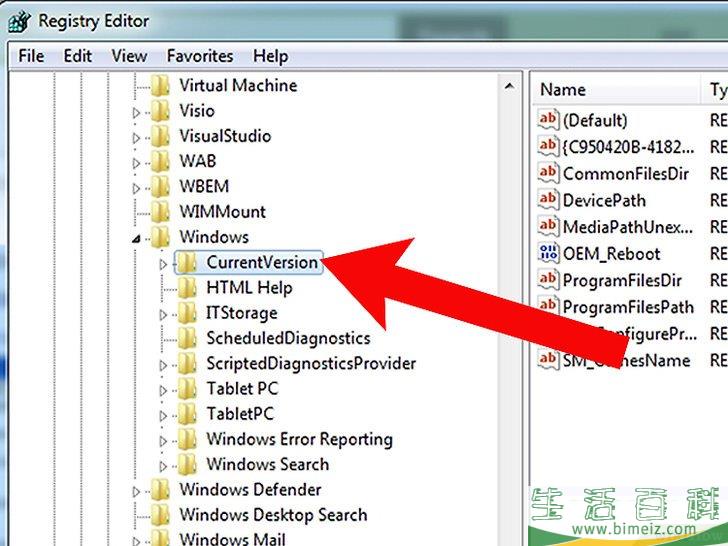Select the ProgramFilesDir value entry
Screen dimensions: 728x546
coord(622,281)
